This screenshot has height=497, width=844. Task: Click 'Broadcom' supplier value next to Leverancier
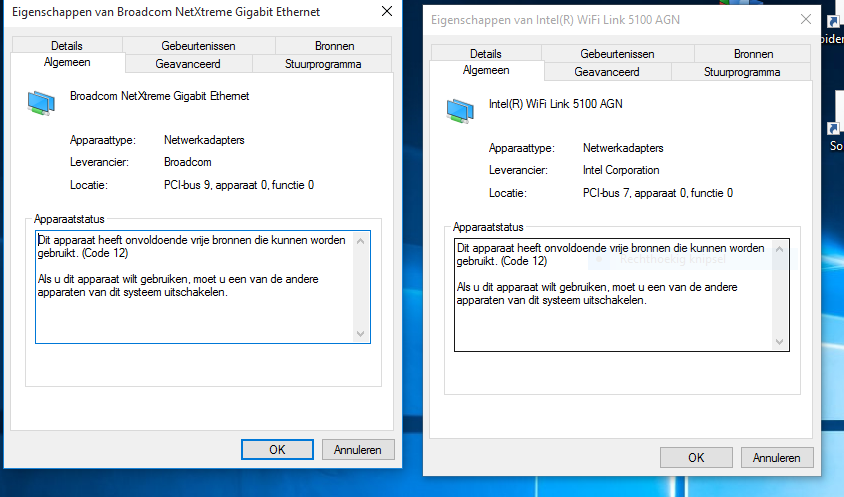click(x=187, y=162)
